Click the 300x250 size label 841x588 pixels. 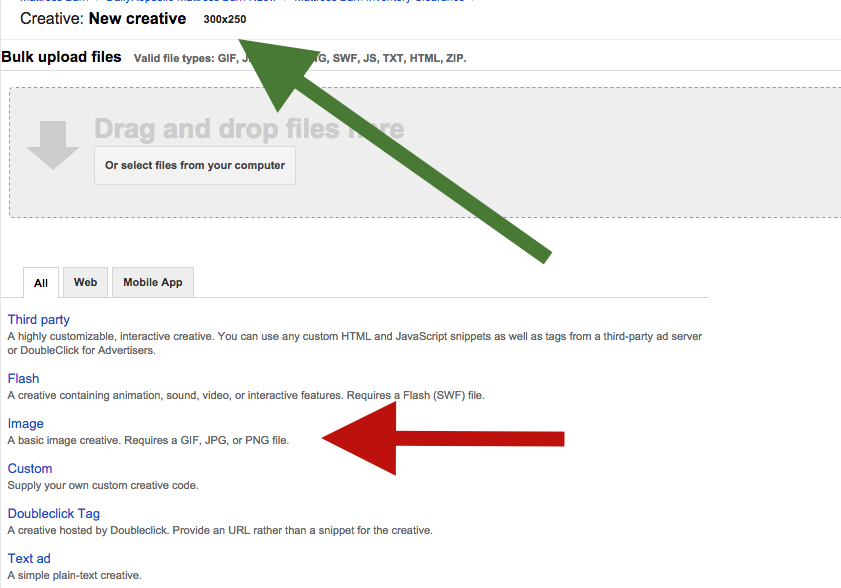(224, 19)
